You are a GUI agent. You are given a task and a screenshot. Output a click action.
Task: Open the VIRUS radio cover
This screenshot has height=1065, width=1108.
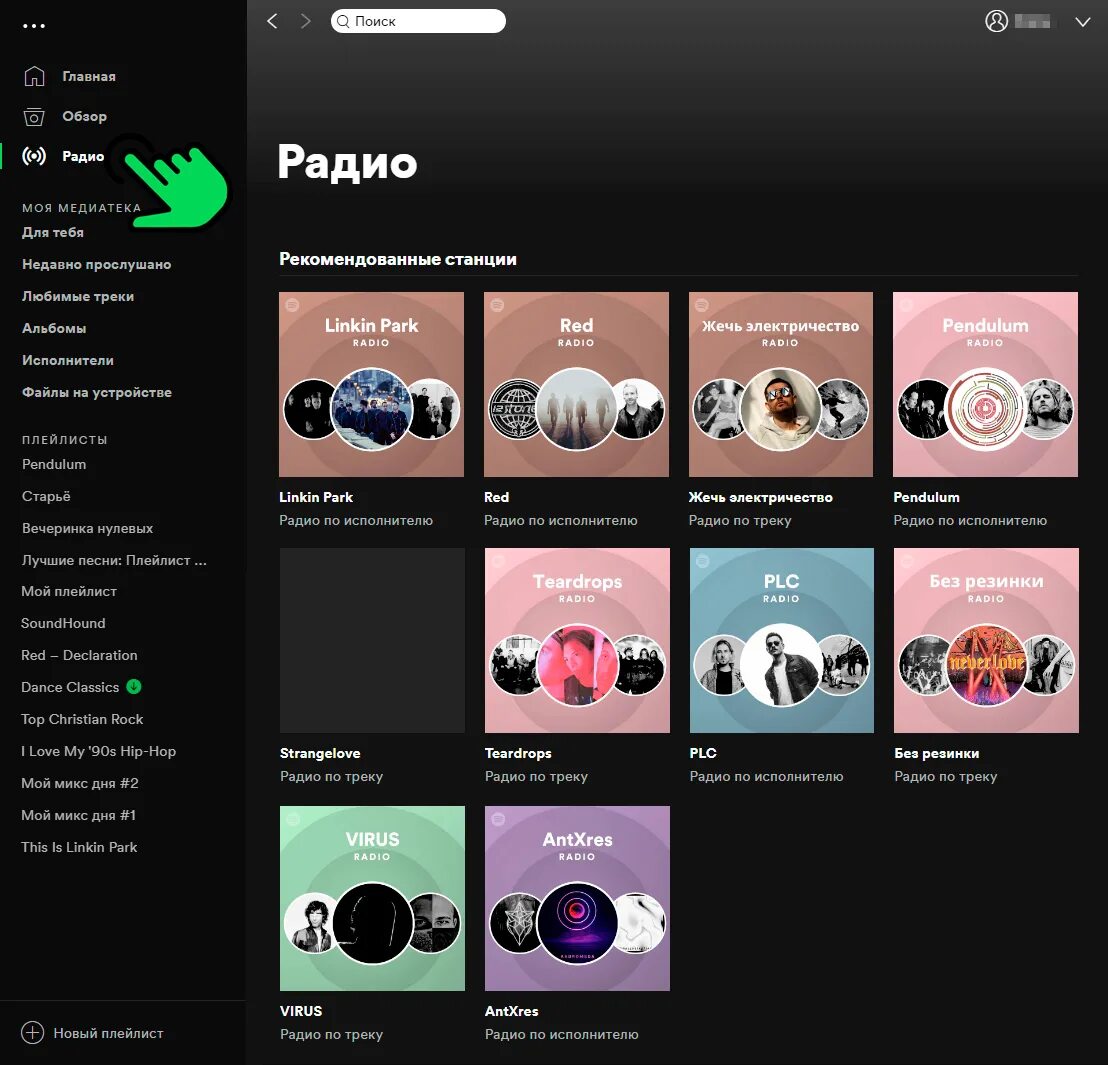372,898
